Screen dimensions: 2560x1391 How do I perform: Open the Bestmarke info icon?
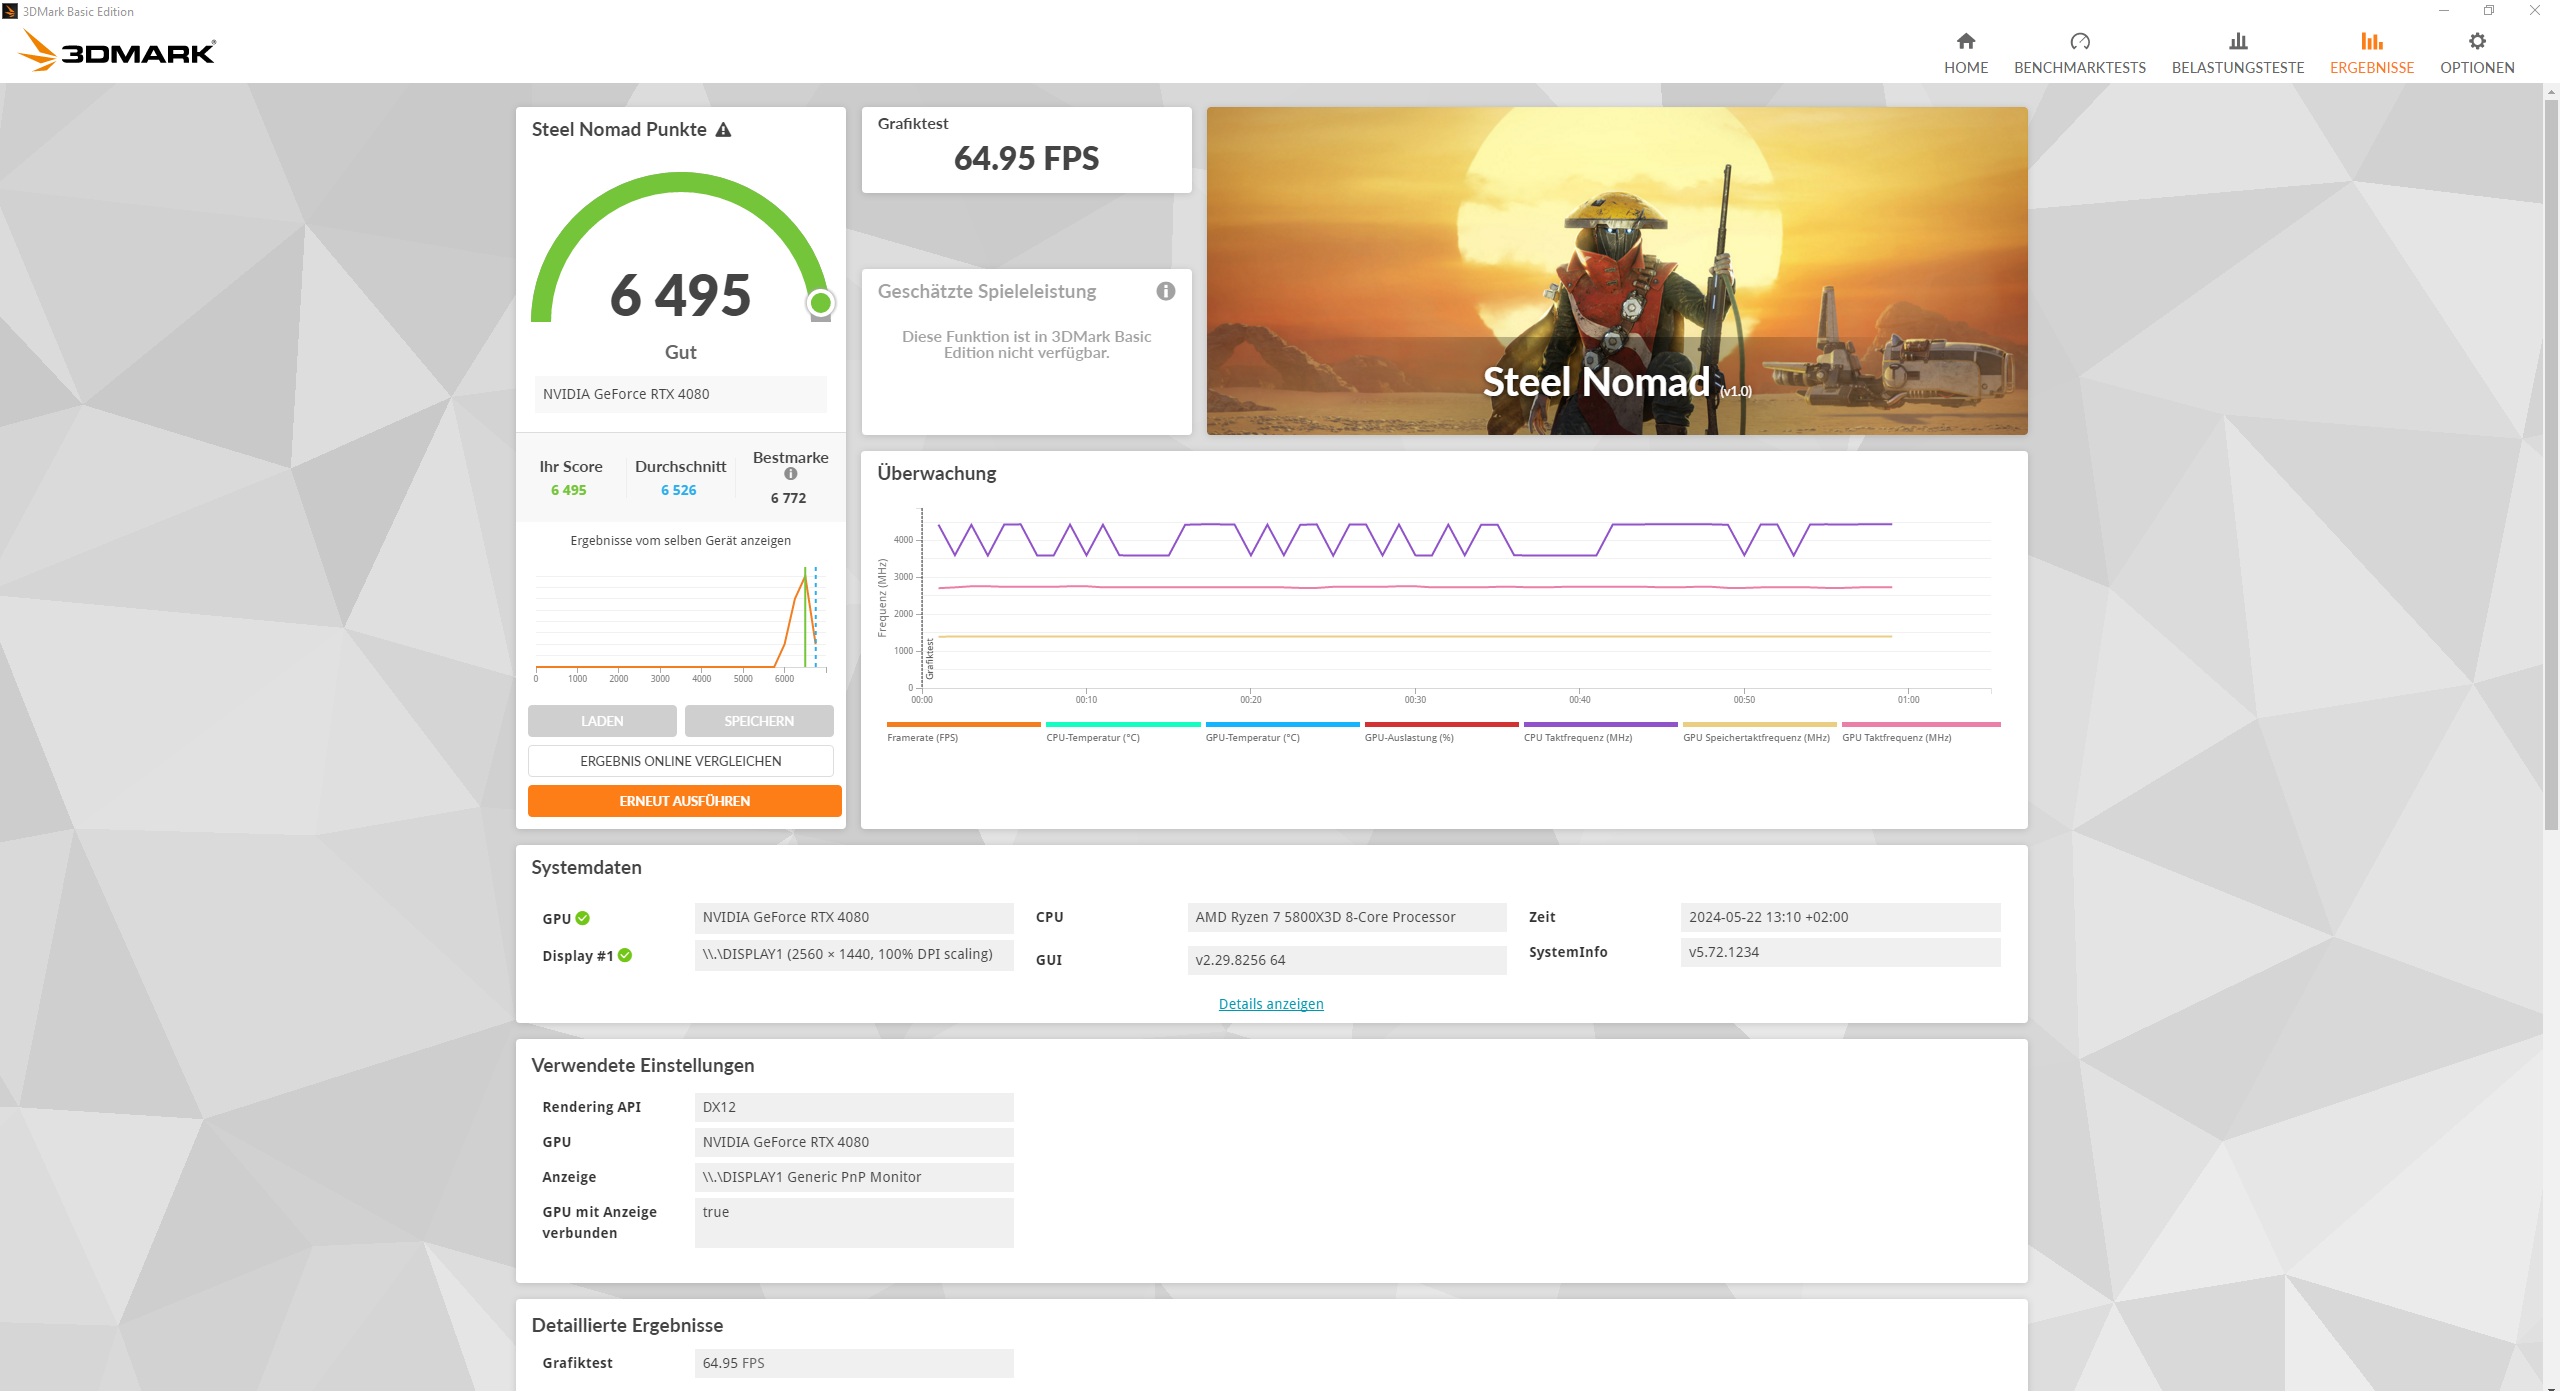[789, 474]
